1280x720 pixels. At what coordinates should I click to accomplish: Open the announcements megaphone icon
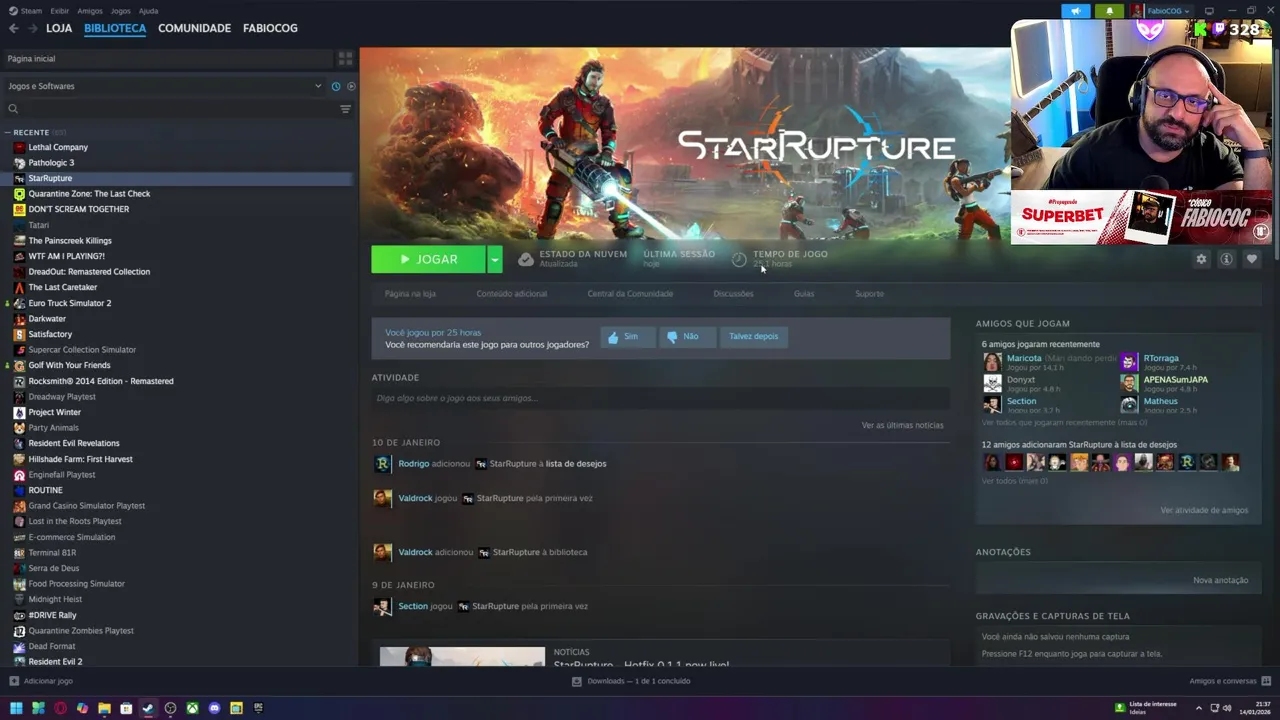click(1076, 11)
